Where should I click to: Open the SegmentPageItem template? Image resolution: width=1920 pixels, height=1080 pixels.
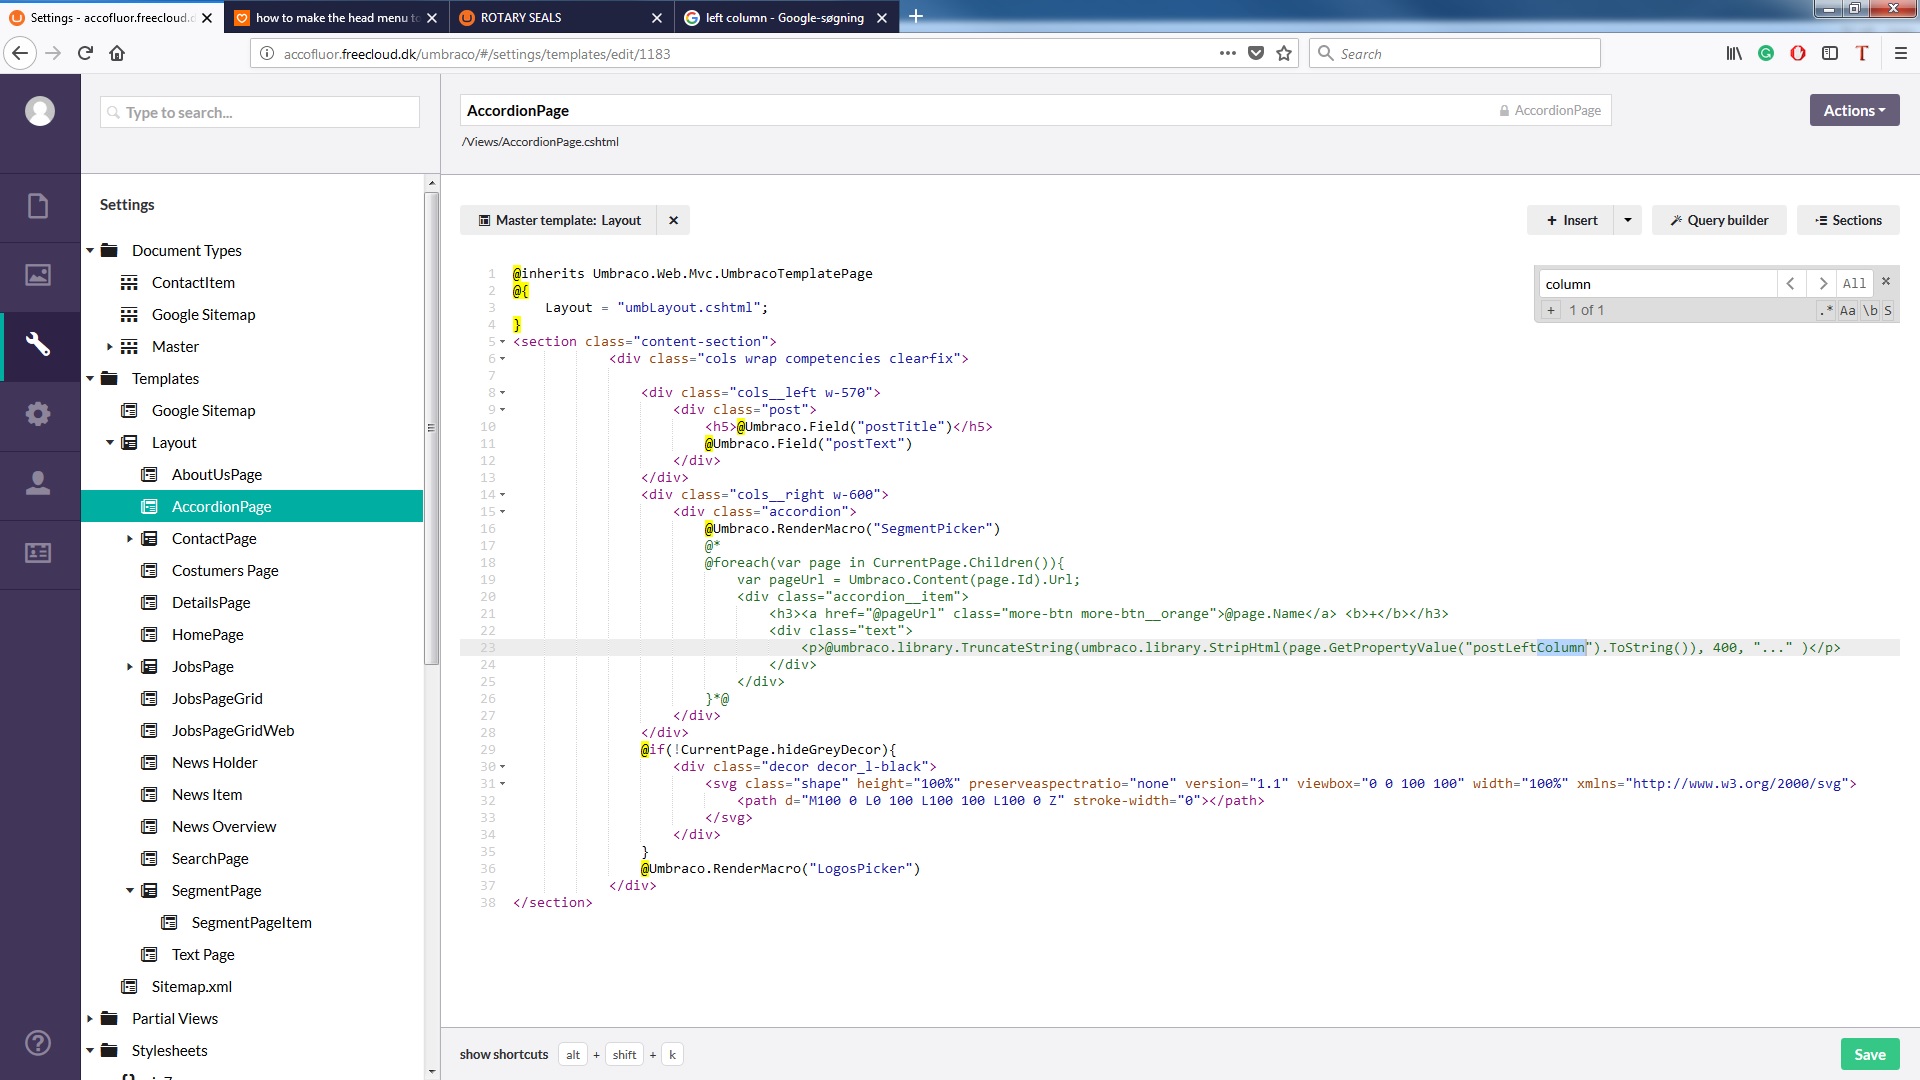pos(251,923)
